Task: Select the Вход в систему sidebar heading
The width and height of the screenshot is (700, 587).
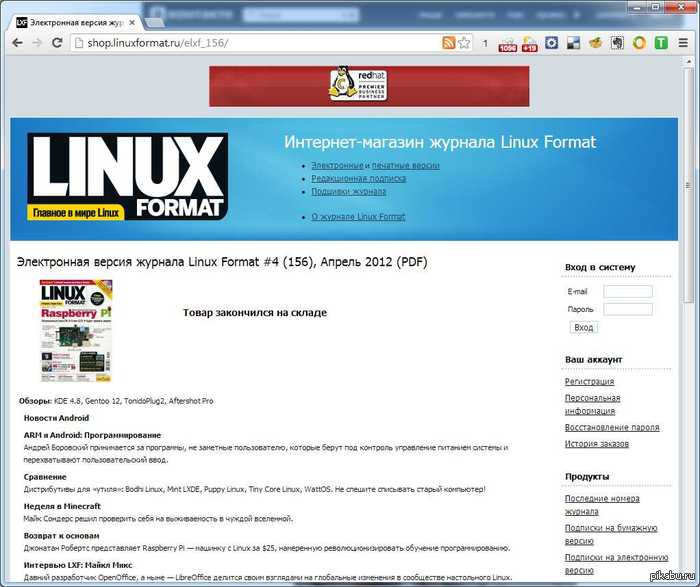Action: tap(600, 267)
